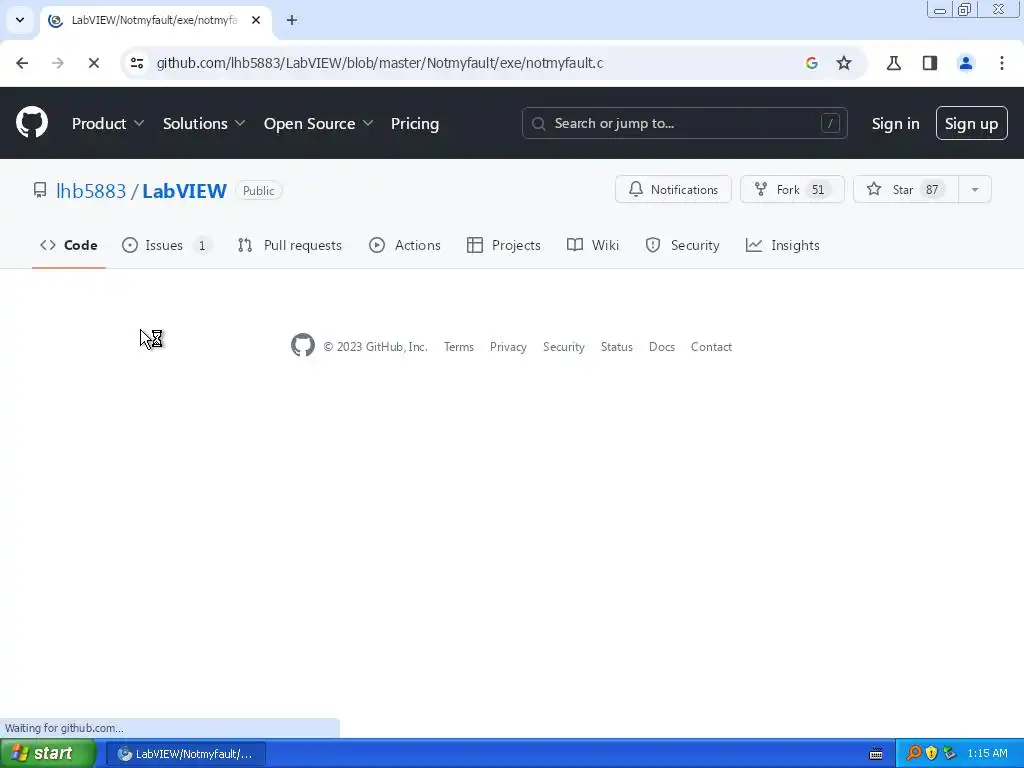Open the Status footer link

coord(616,347)
